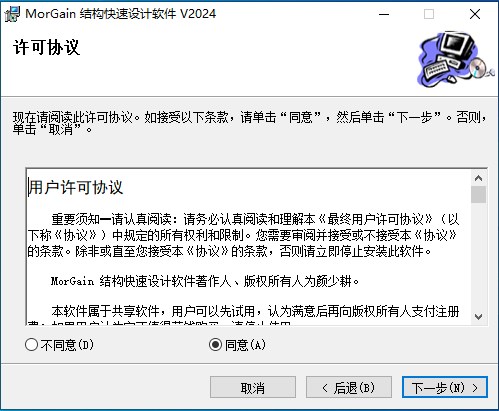Click the scrollbar track below the thumb
The height and width of the screenshot is (411, 499).
(479, 256)
